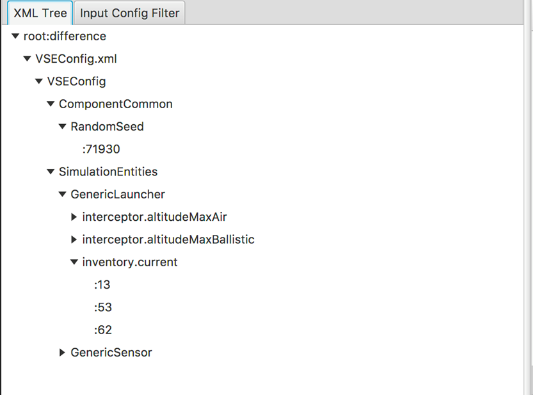Collapse the inventory.current node arrow
Image resolution: width=533 pixels, height=396 pixels.
click(x=74, y=262)
